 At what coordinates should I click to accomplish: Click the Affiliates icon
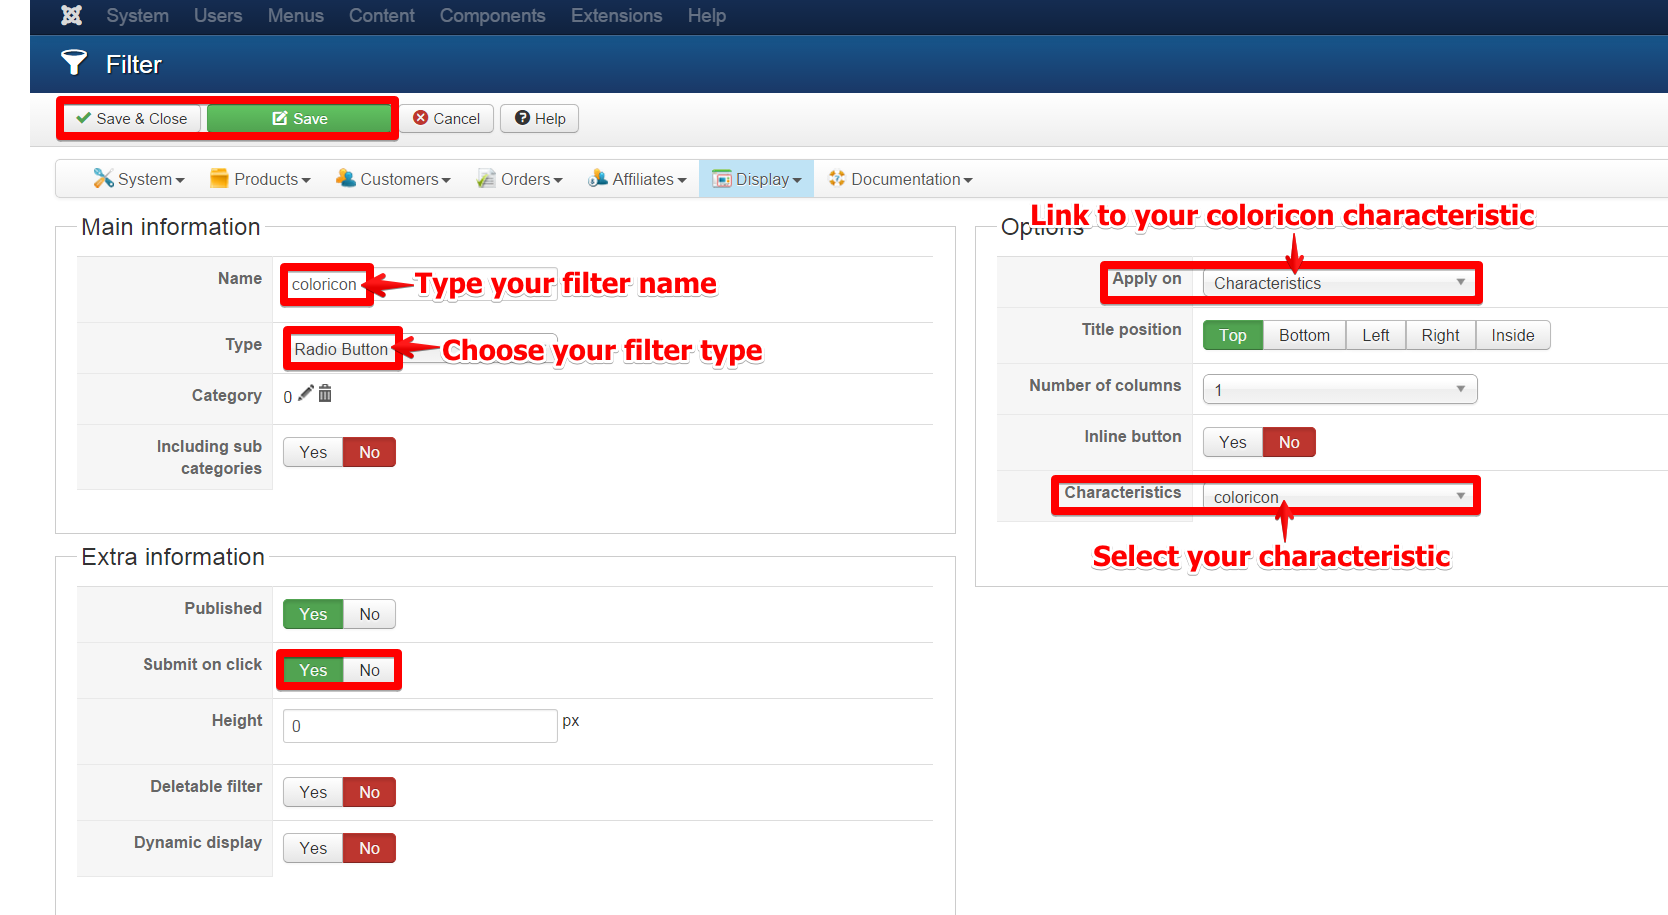coord(597,178)
